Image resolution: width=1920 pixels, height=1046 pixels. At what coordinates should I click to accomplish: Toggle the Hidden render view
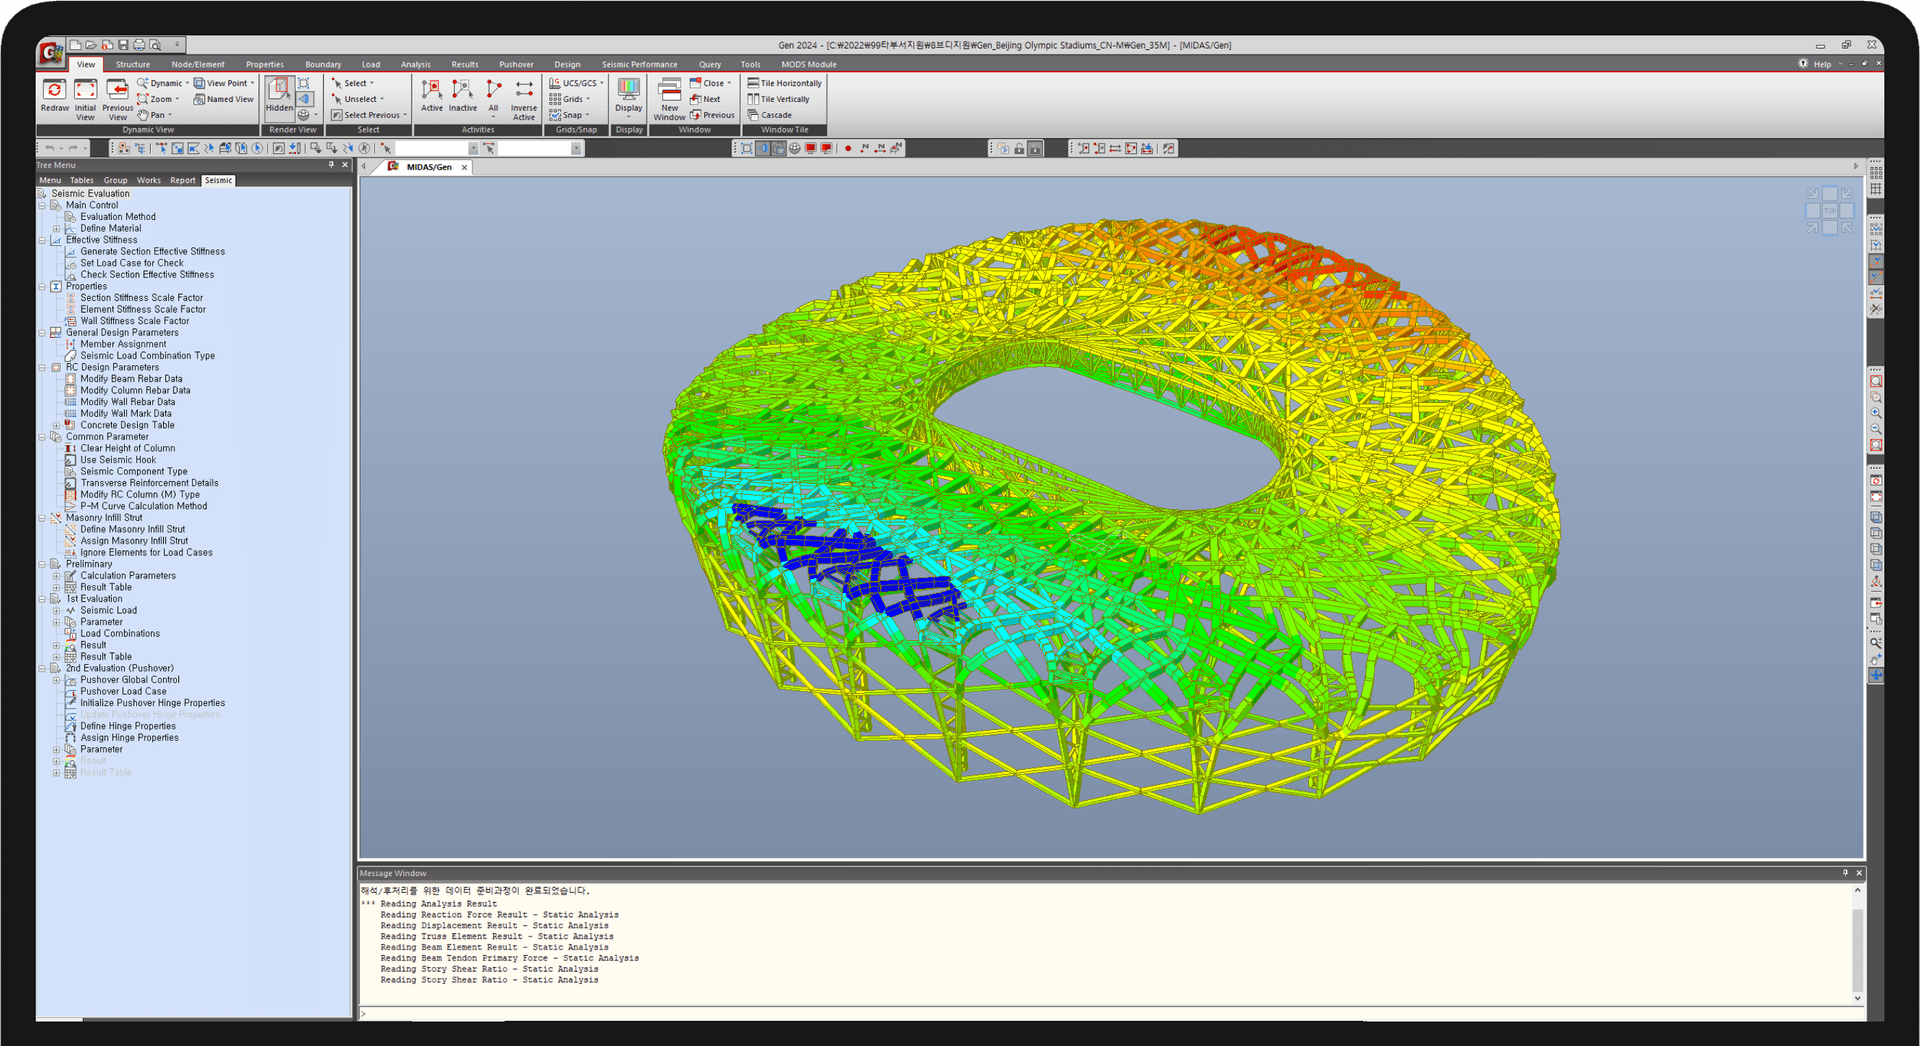point(279,92)
